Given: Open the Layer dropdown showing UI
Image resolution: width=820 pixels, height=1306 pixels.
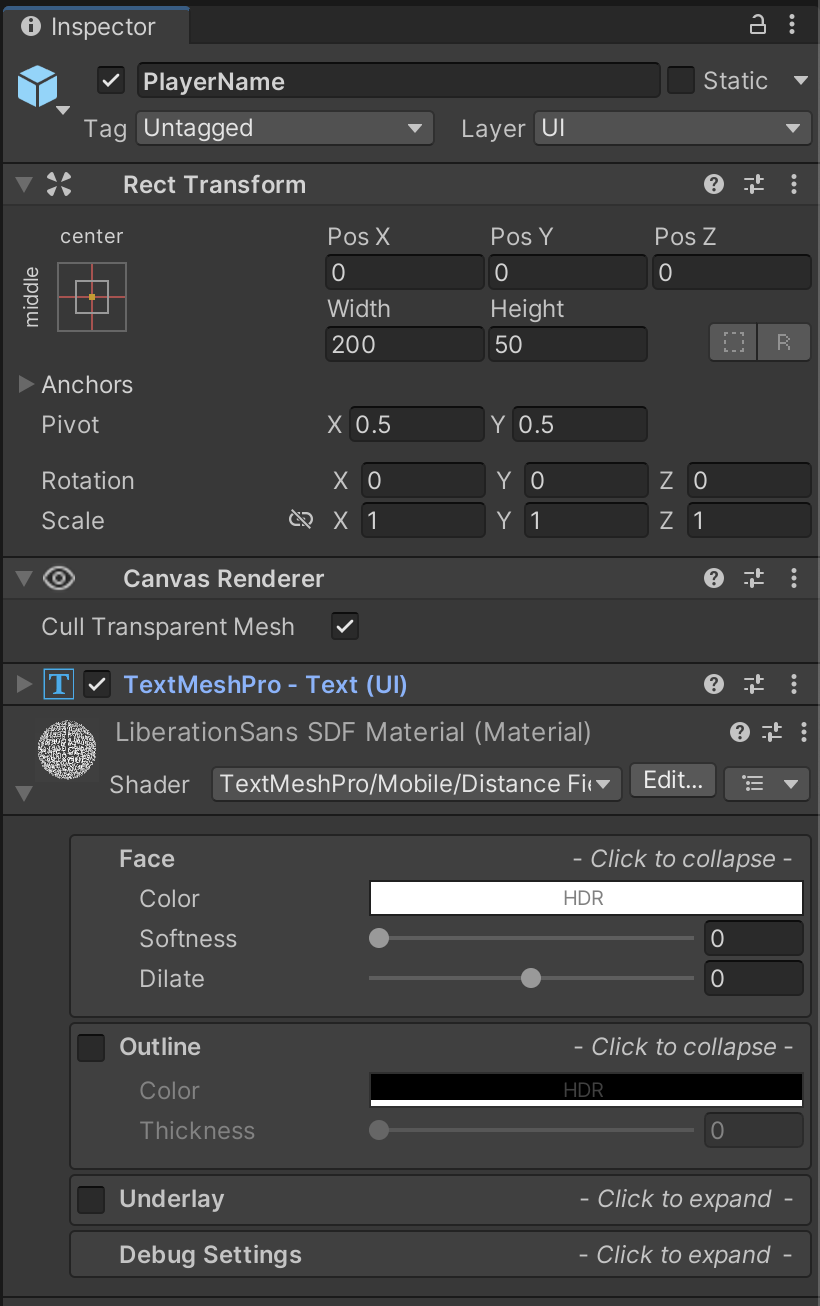Looking at the screenshot, I should pos(672,128).
